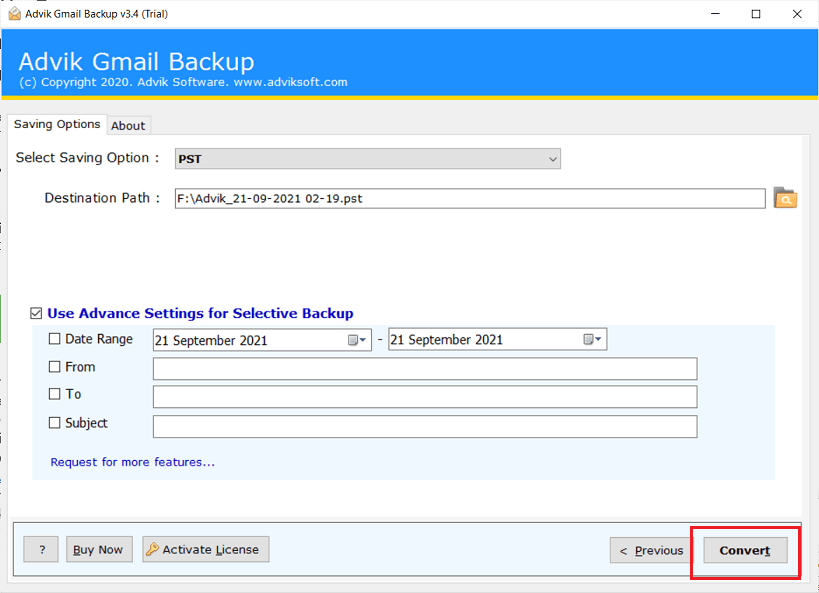This screenshot has height=593, width=819.
Task: Uncheck Use Advance Settings for Selective Backup
Action: pyautogui.click(x=36, y=313)
